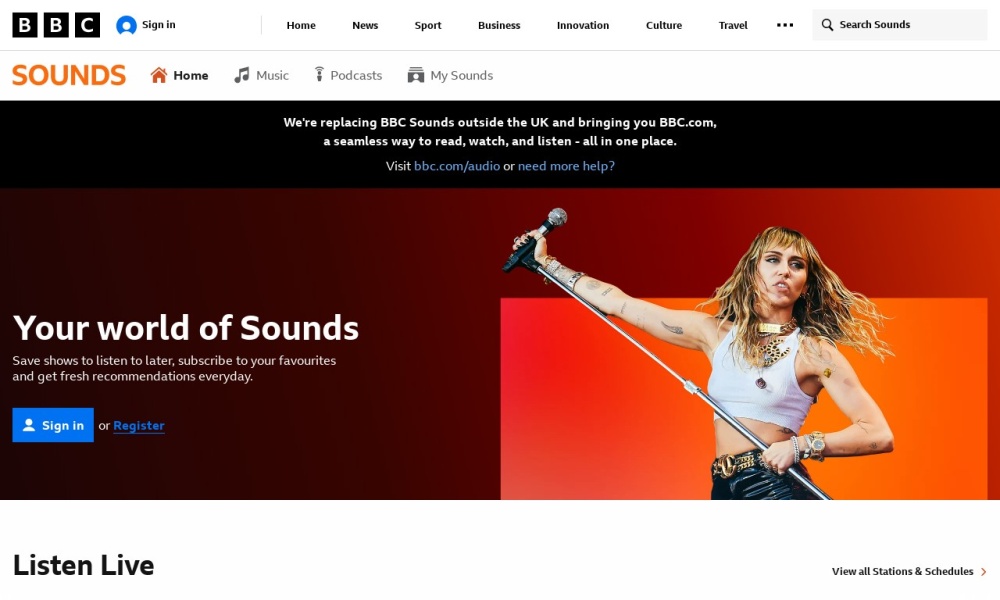Expand the three-dot more menu
The height and width of the screenshot is (600, 1000).
click(785, 25)
